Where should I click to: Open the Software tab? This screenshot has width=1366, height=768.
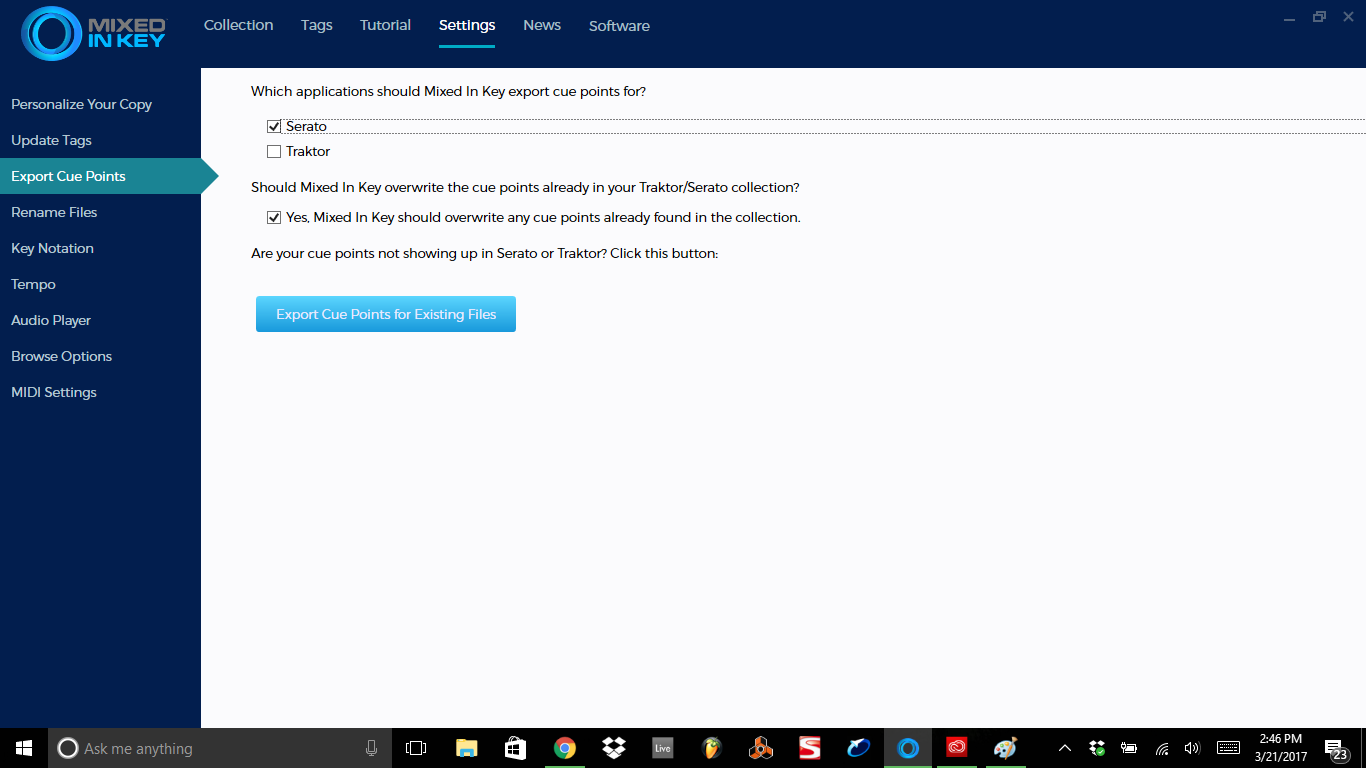tap(619, 26)
